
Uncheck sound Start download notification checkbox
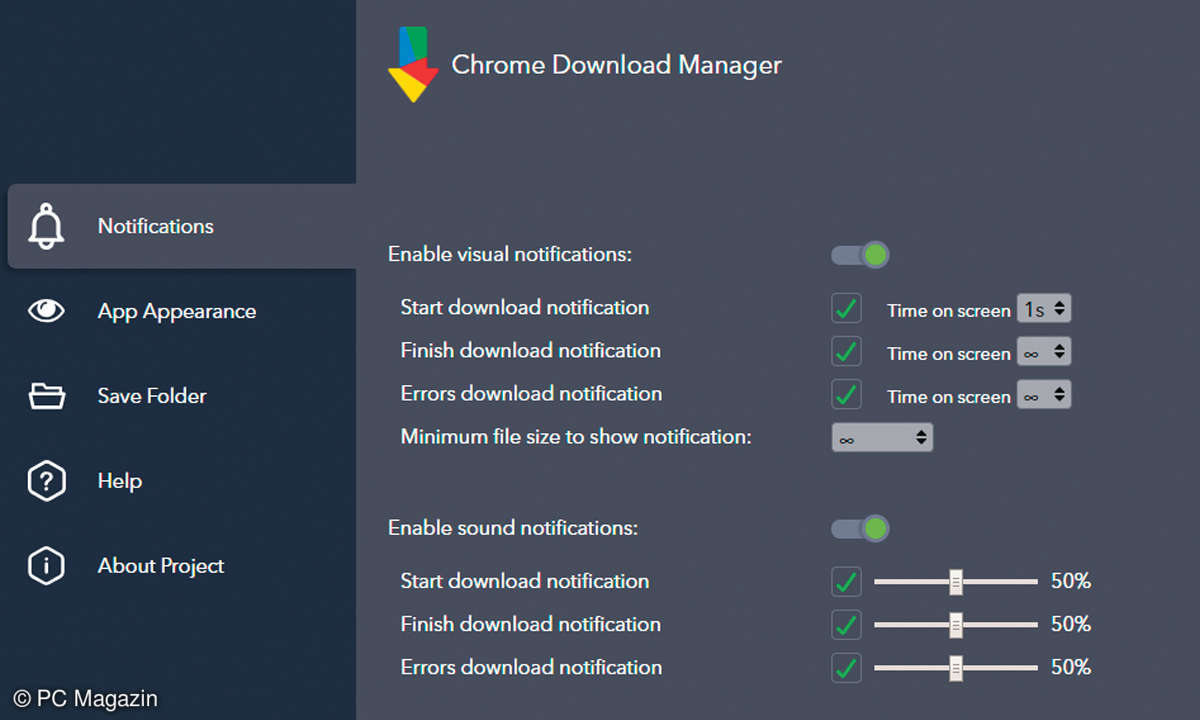pyautogui.click(x=846, y=581)
